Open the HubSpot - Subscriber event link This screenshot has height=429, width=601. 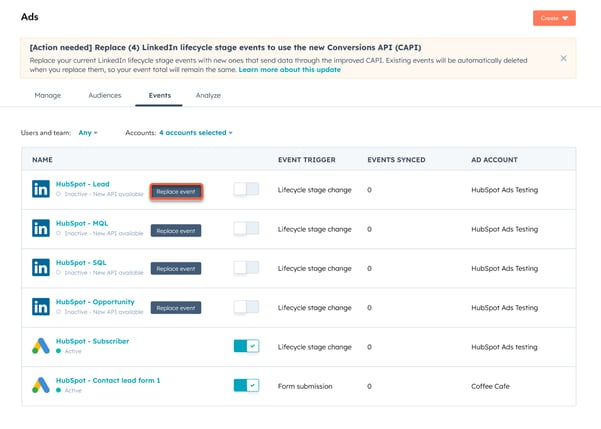coord(92,341)
